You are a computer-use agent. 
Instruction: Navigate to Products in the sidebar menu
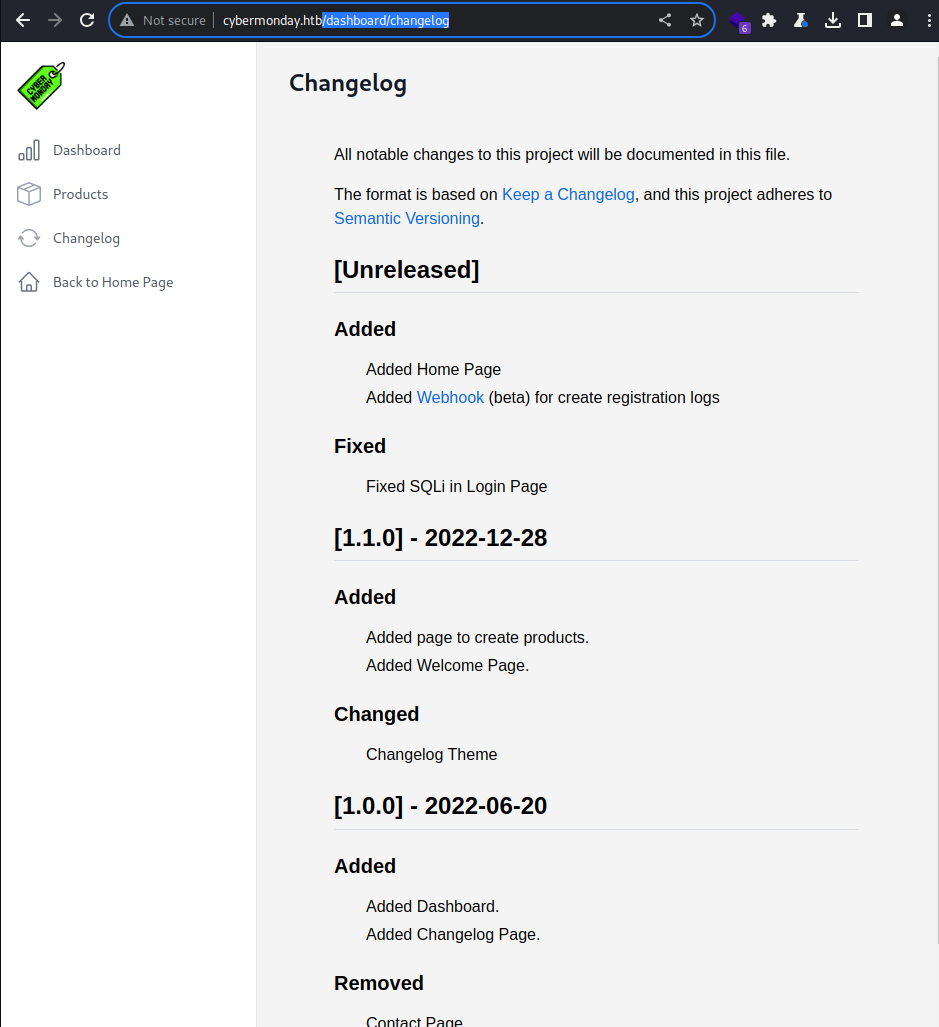[81, 194]
